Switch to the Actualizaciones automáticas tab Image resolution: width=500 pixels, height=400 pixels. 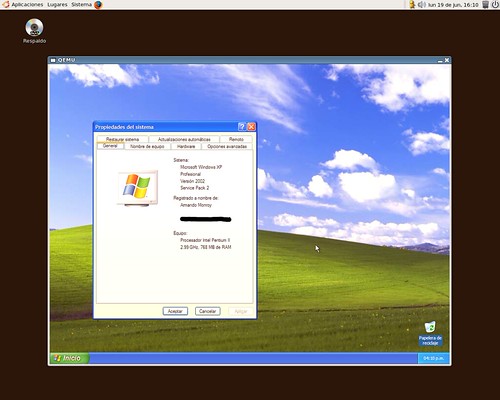[184, 139]
